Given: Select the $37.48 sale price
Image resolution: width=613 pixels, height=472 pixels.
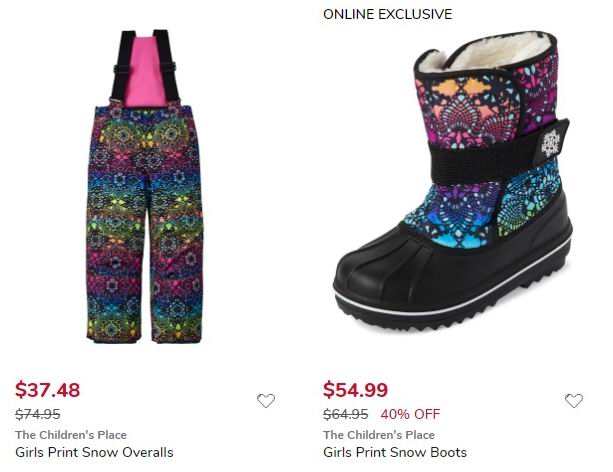Looking at the screenshot, I should [48, 389].
